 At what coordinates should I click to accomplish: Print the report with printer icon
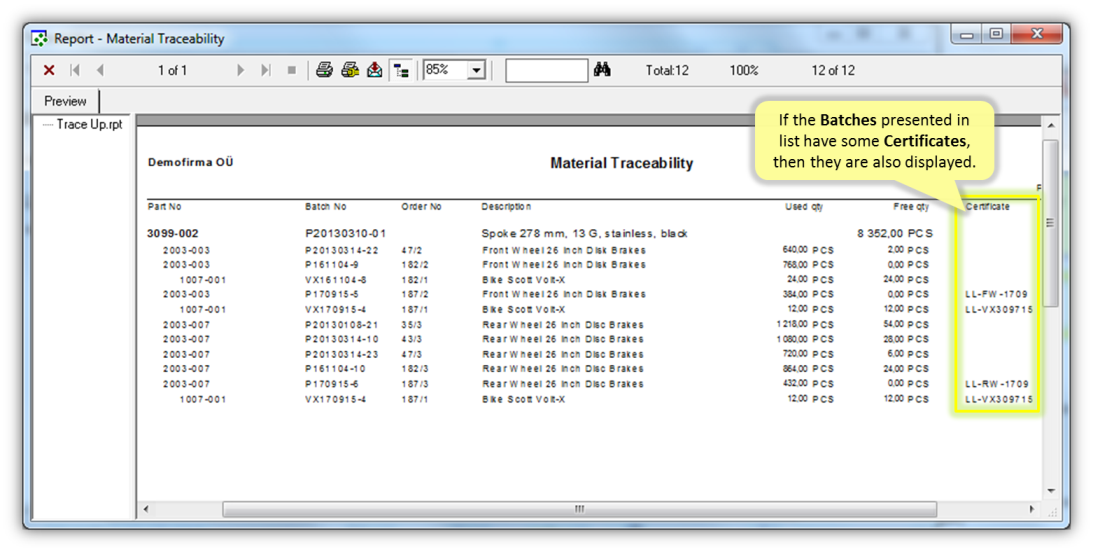324,70
